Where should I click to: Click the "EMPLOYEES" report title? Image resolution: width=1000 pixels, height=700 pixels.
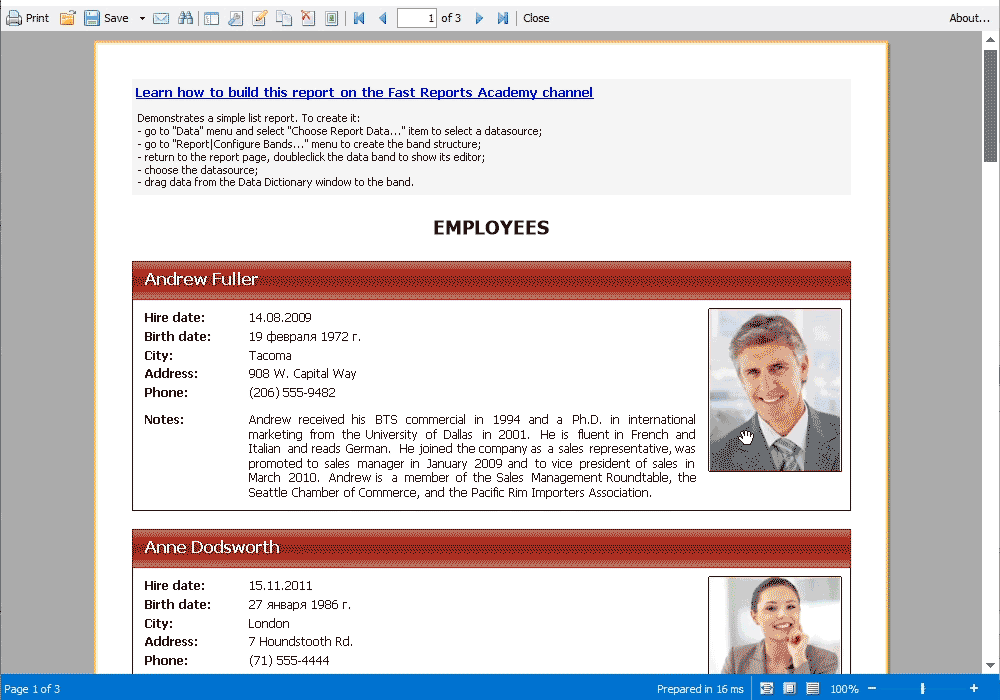point(491,228)
